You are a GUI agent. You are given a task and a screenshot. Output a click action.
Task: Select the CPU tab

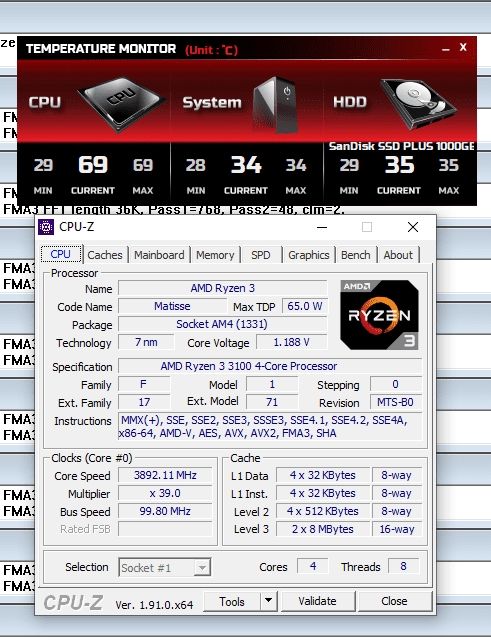tap(60, 254)
